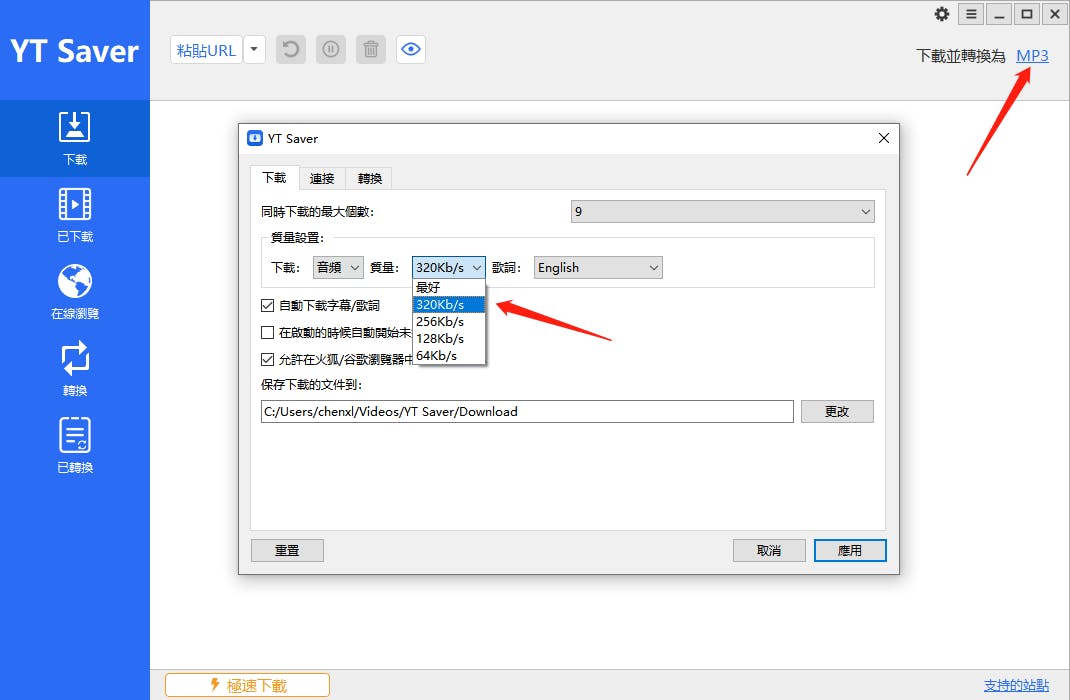Viewport: 1070px width, 700px height.
Task: Expand the Paste URL dropdown arrow
Action: point(255,50)
